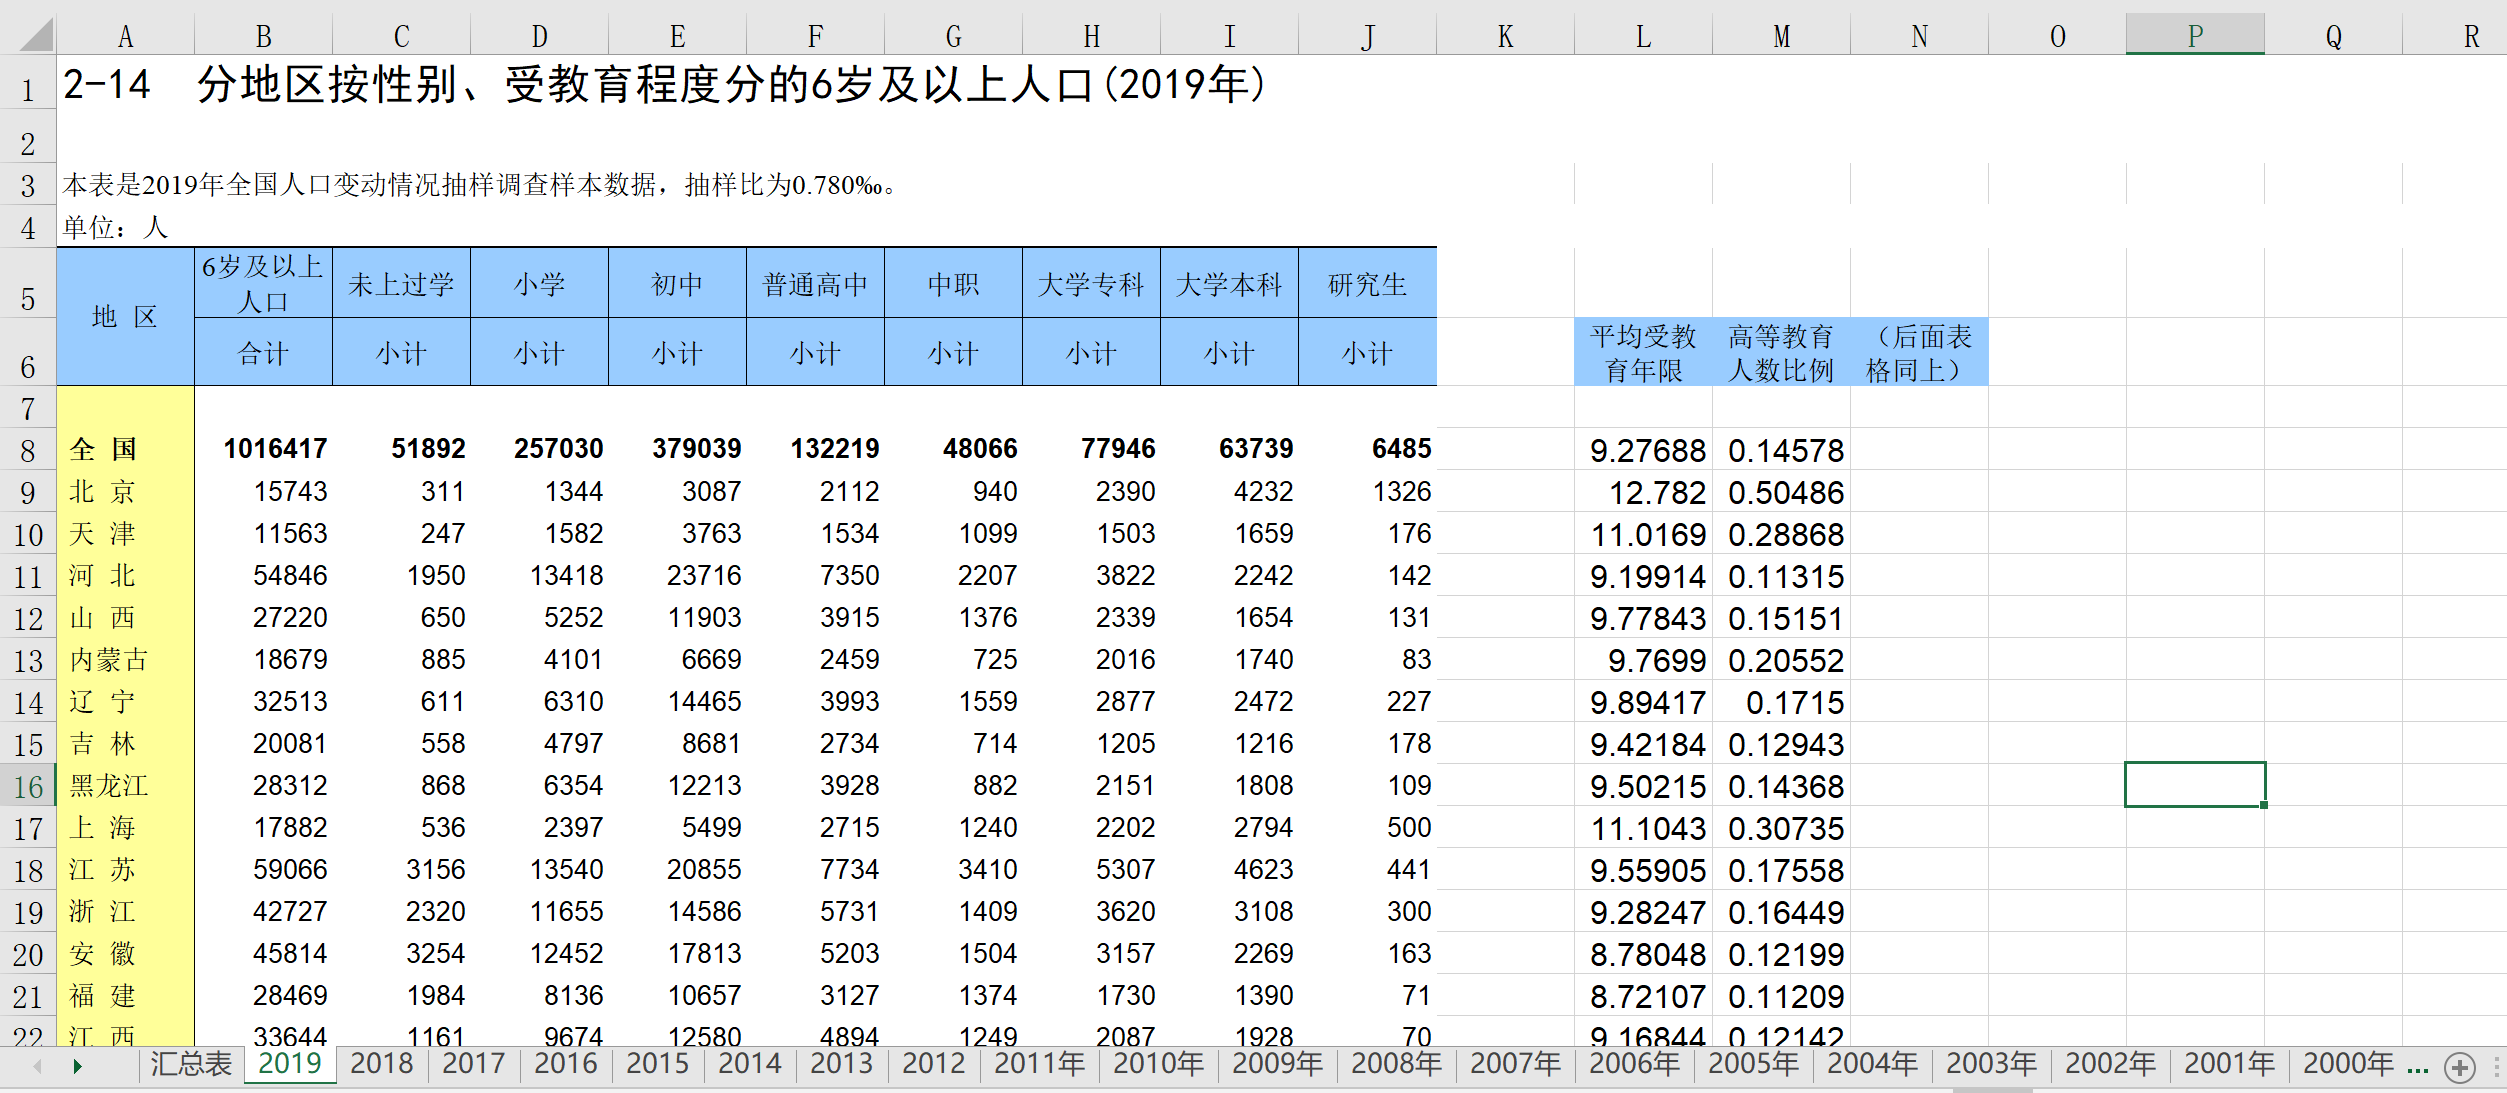Open the 2010年 sheet tab
The width and height of the screenshot is (2507, 1093).
click(1158, 1063)
